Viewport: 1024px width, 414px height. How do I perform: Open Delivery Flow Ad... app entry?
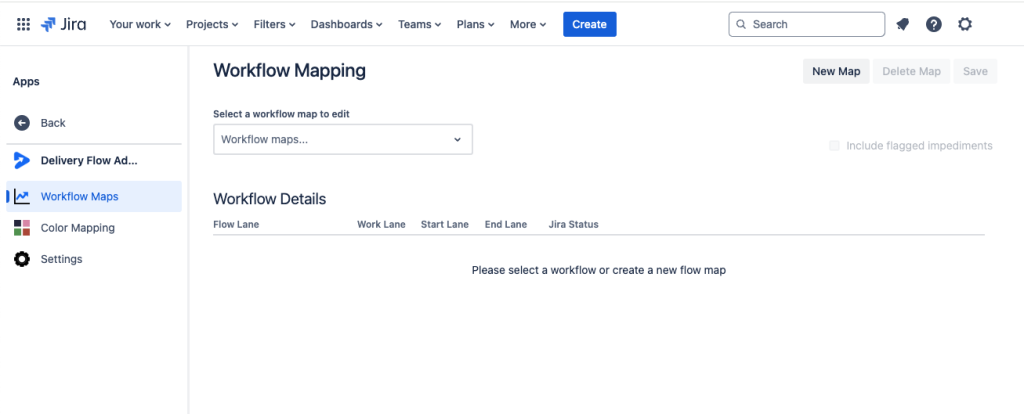click(x=94, y=161)
